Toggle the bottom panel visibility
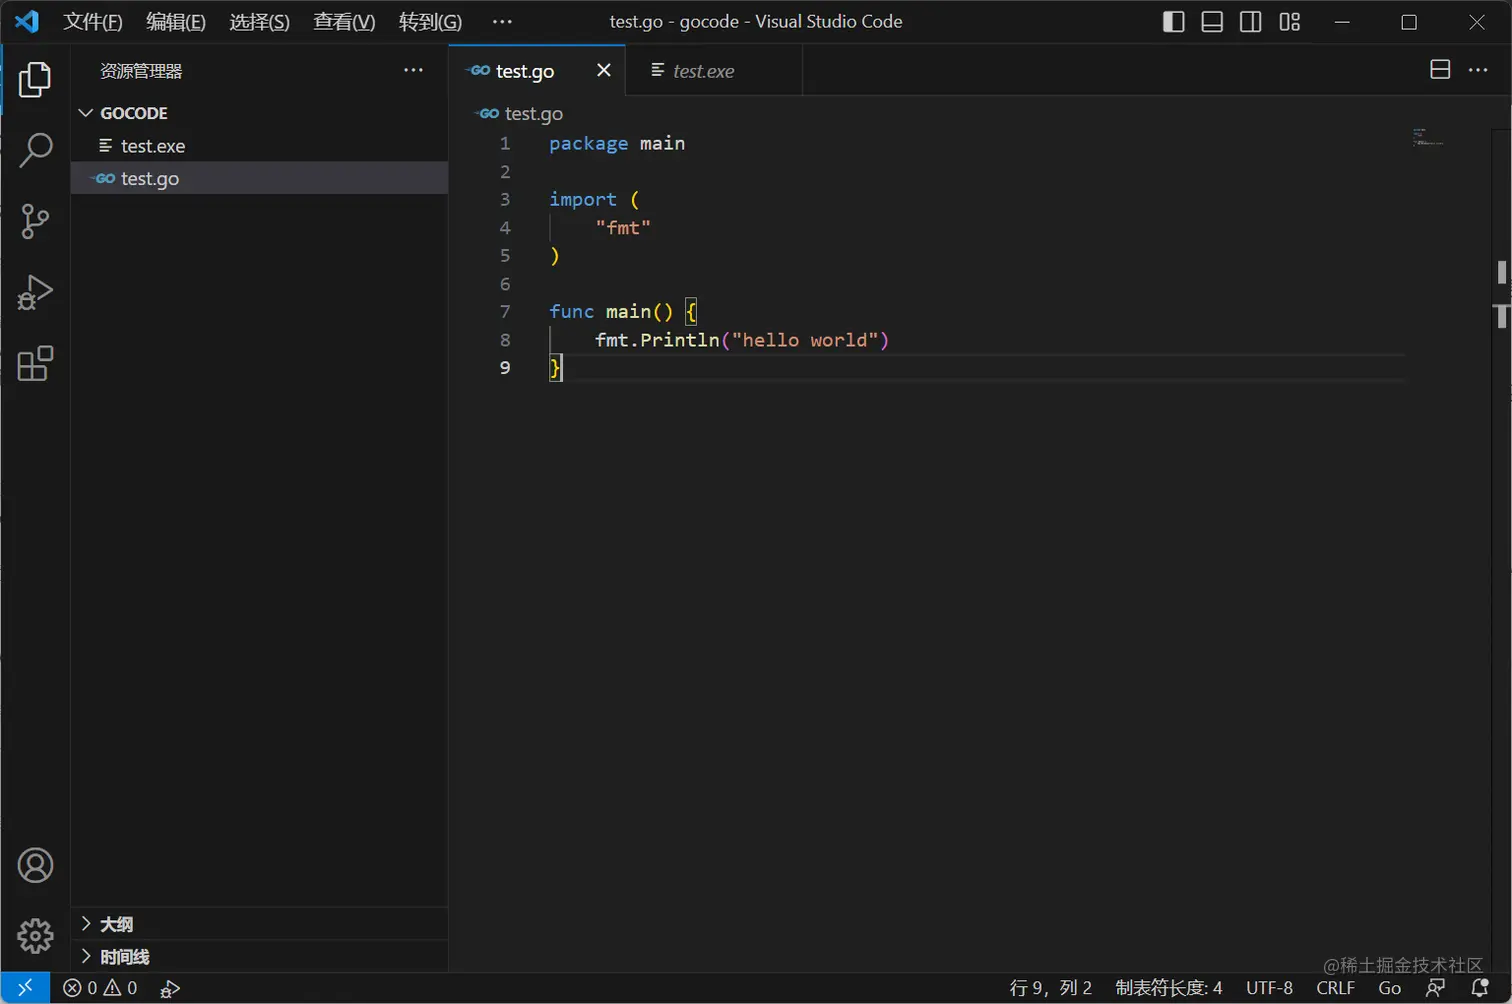The image size is (1512, 1004). (x=1212, y=22)
